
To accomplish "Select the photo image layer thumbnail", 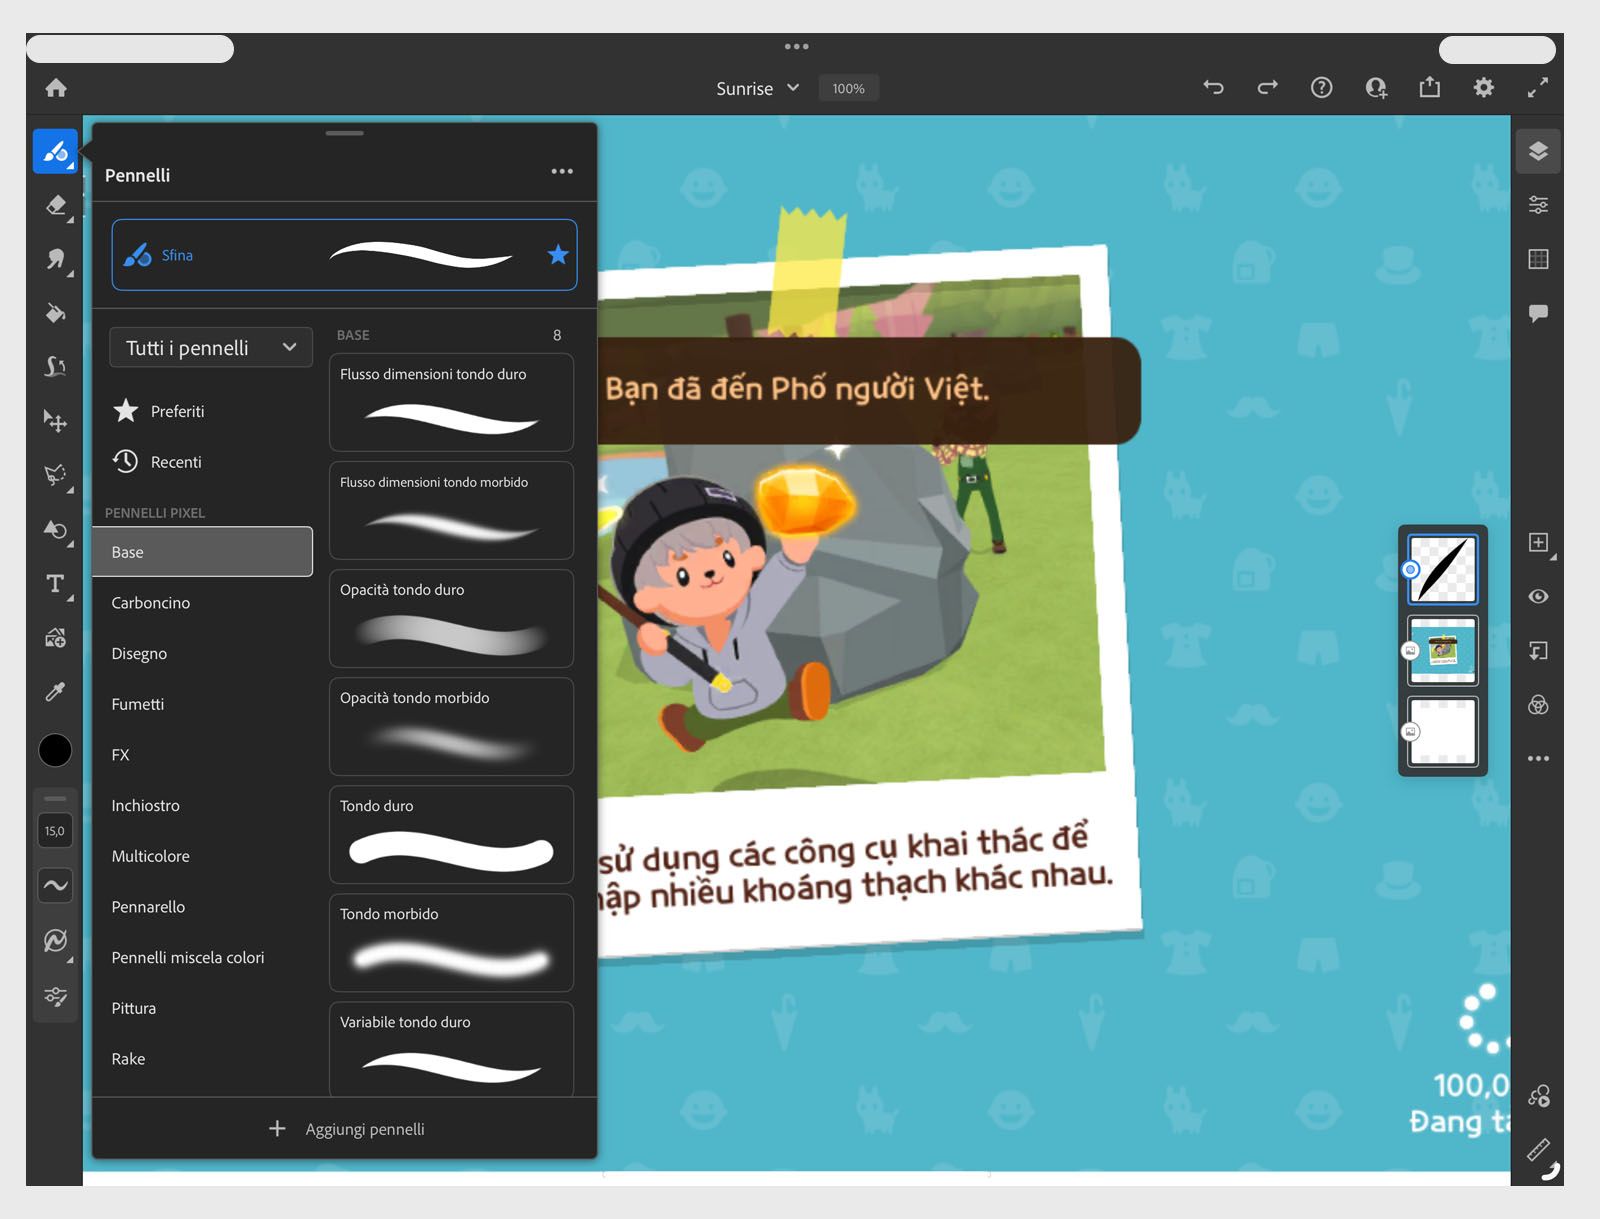I will (1442, 650).
